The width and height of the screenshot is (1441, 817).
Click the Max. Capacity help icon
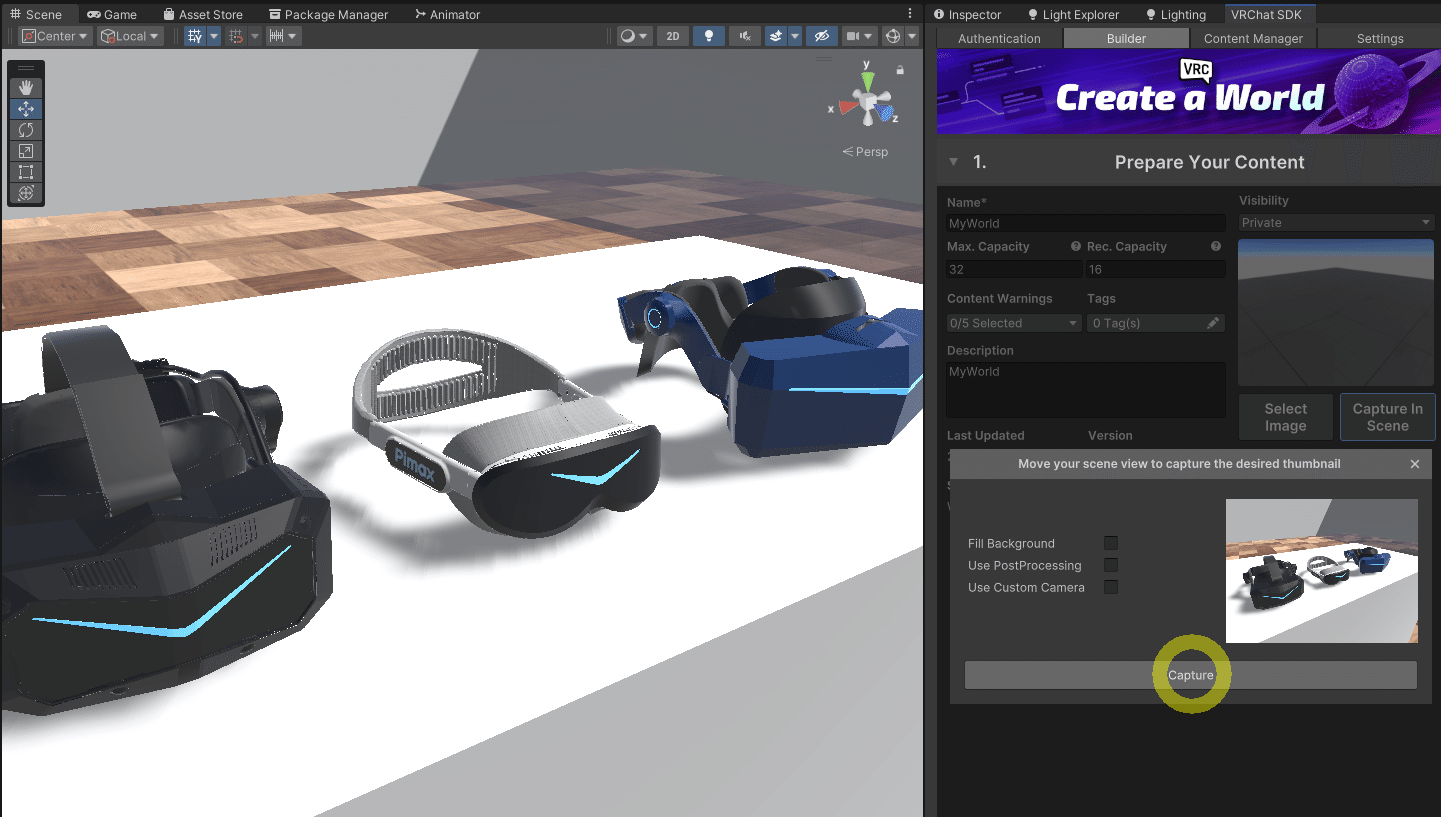1076,246
